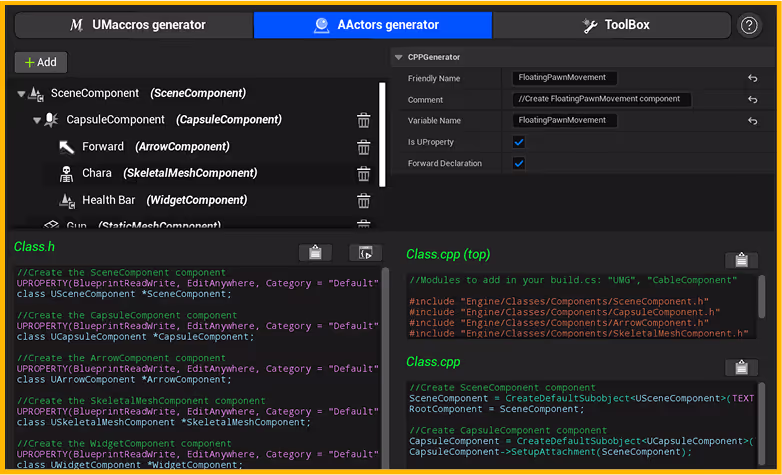This screenshot has width=782, height=475.
Task: Select the SceneComponent root icon
Action: click(36, 94)
